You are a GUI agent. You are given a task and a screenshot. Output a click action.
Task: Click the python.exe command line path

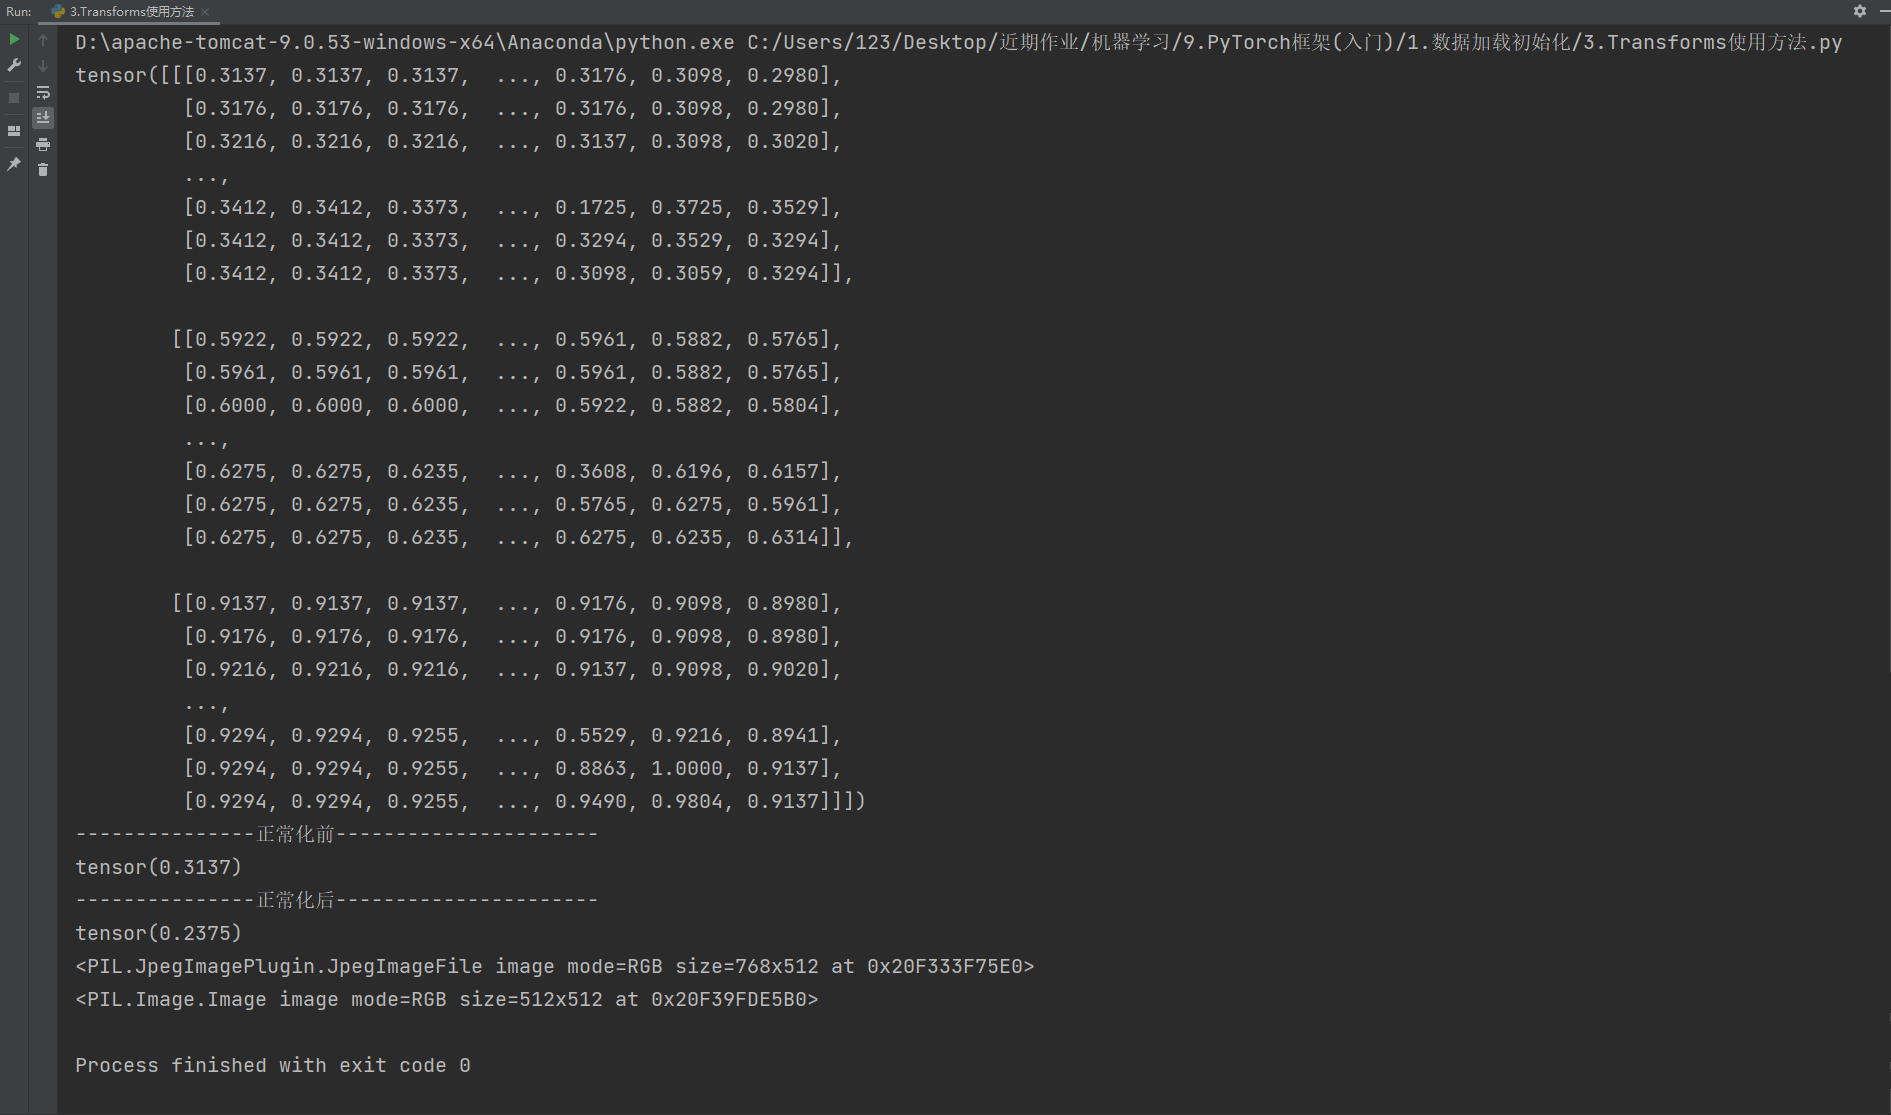958,42
